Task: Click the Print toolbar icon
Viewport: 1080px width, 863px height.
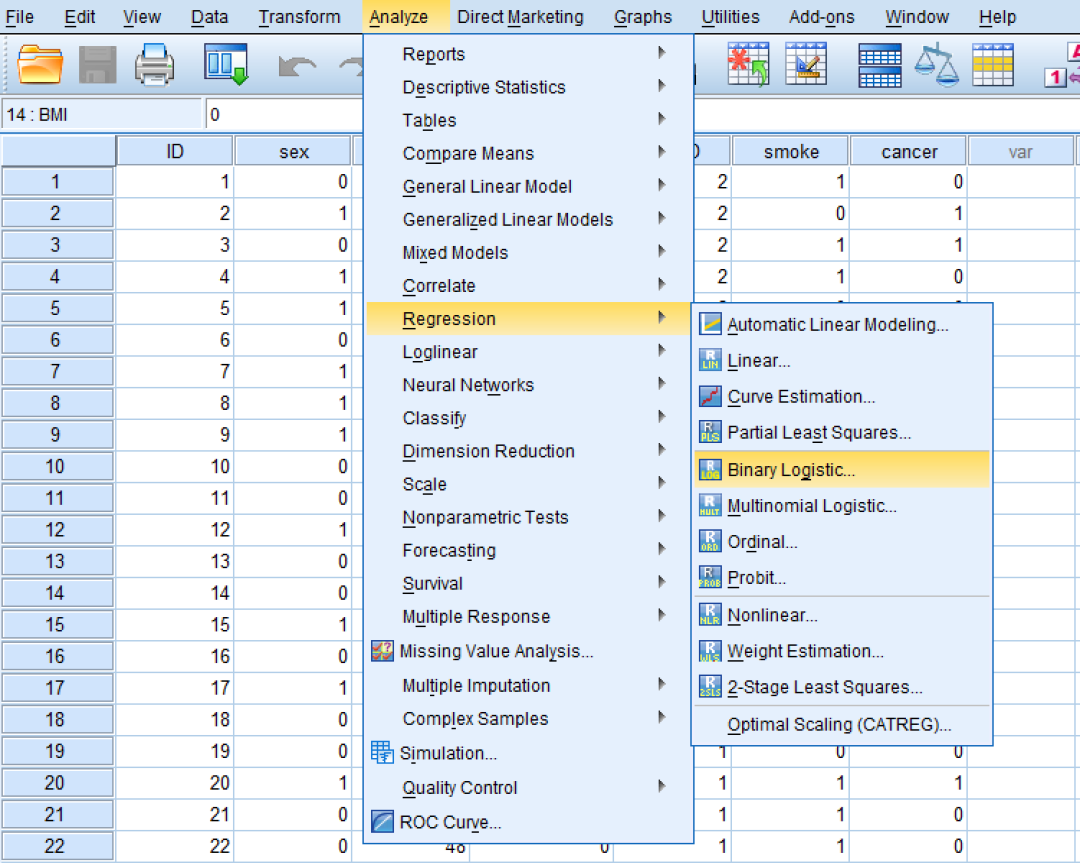Action: (x=154, y=64)
